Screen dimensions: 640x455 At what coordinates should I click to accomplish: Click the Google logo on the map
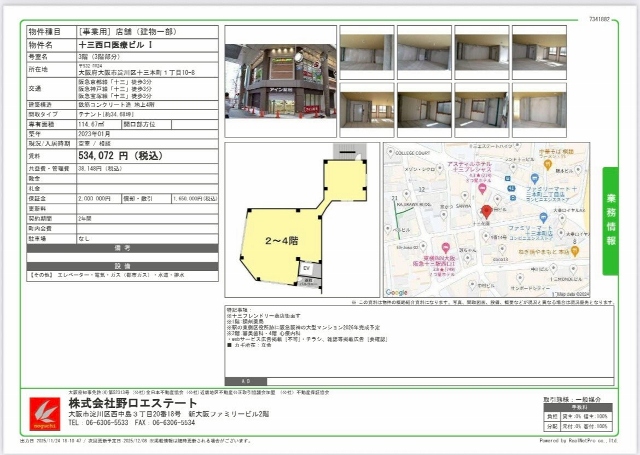(397, 292)
